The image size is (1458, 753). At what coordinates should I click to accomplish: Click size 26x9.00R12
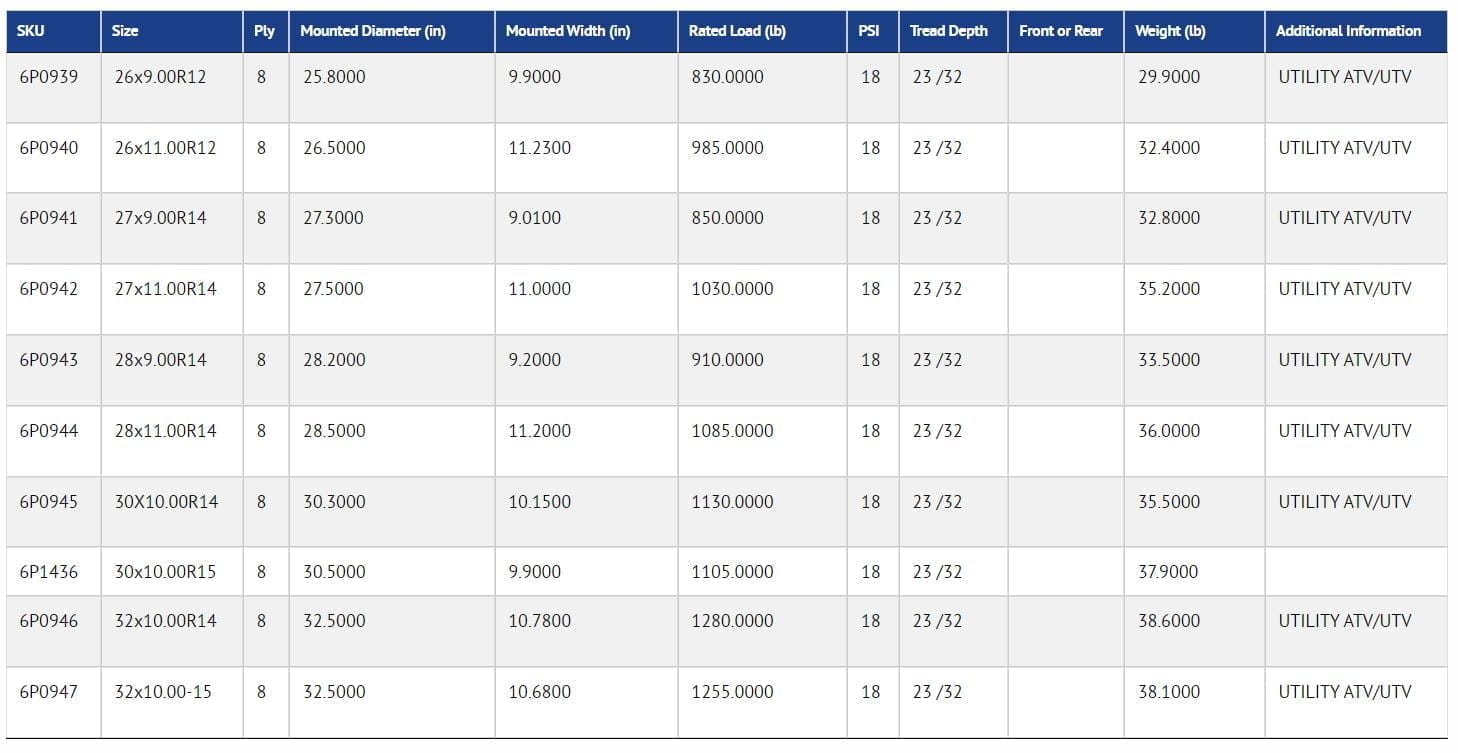[161, 77]
